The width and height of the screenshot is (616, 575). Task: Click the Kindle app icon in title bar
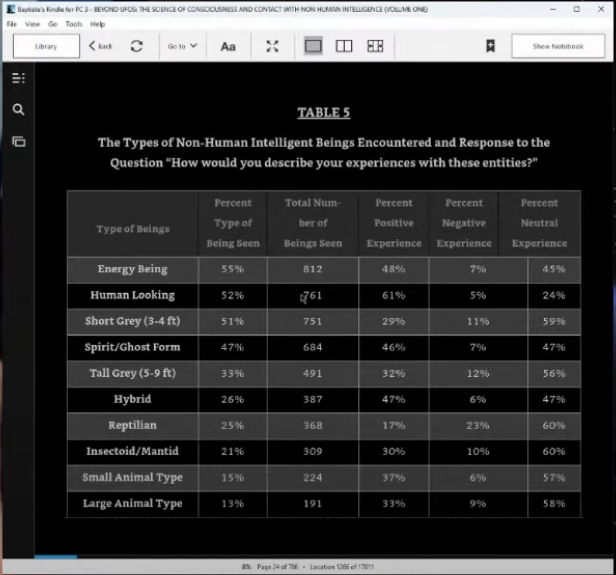click(x=8, y=8)
